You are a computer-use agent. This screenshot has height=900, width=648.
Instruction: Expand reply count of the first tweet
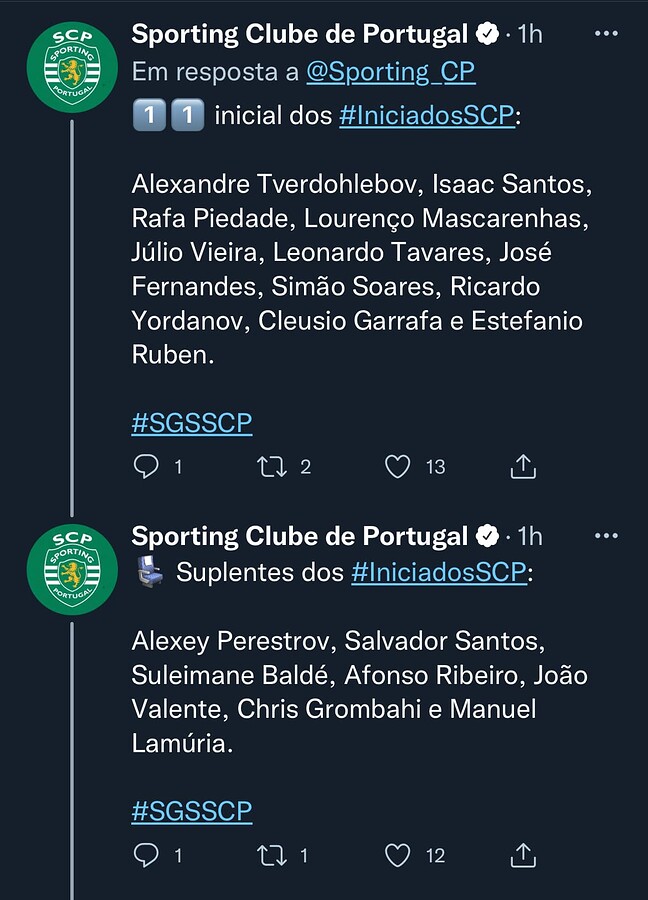click(x=178, y=466)
